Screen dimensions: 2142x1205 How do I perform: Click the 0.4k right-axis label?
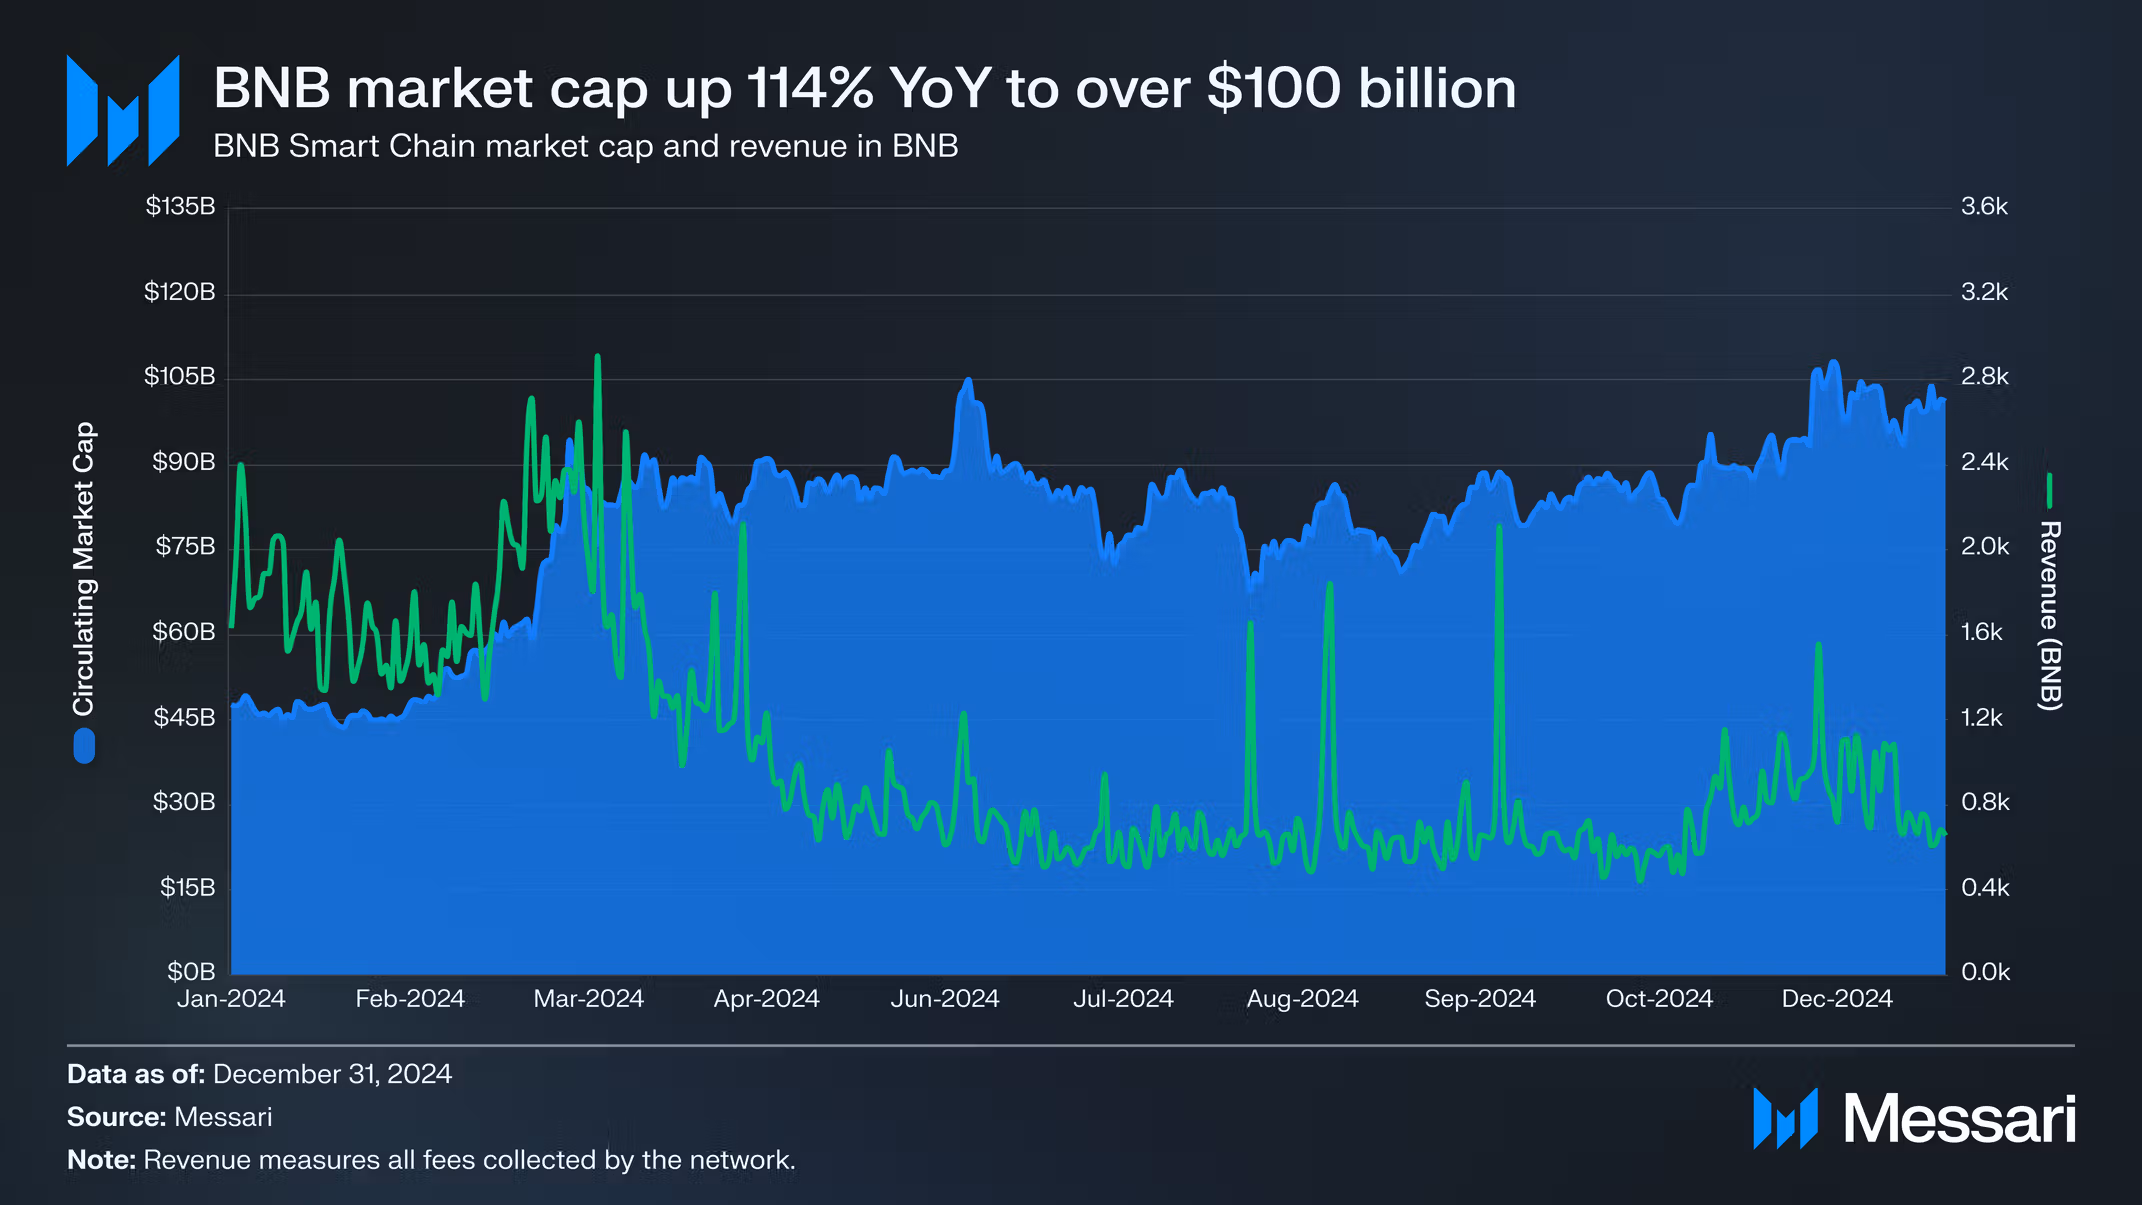1985,888
